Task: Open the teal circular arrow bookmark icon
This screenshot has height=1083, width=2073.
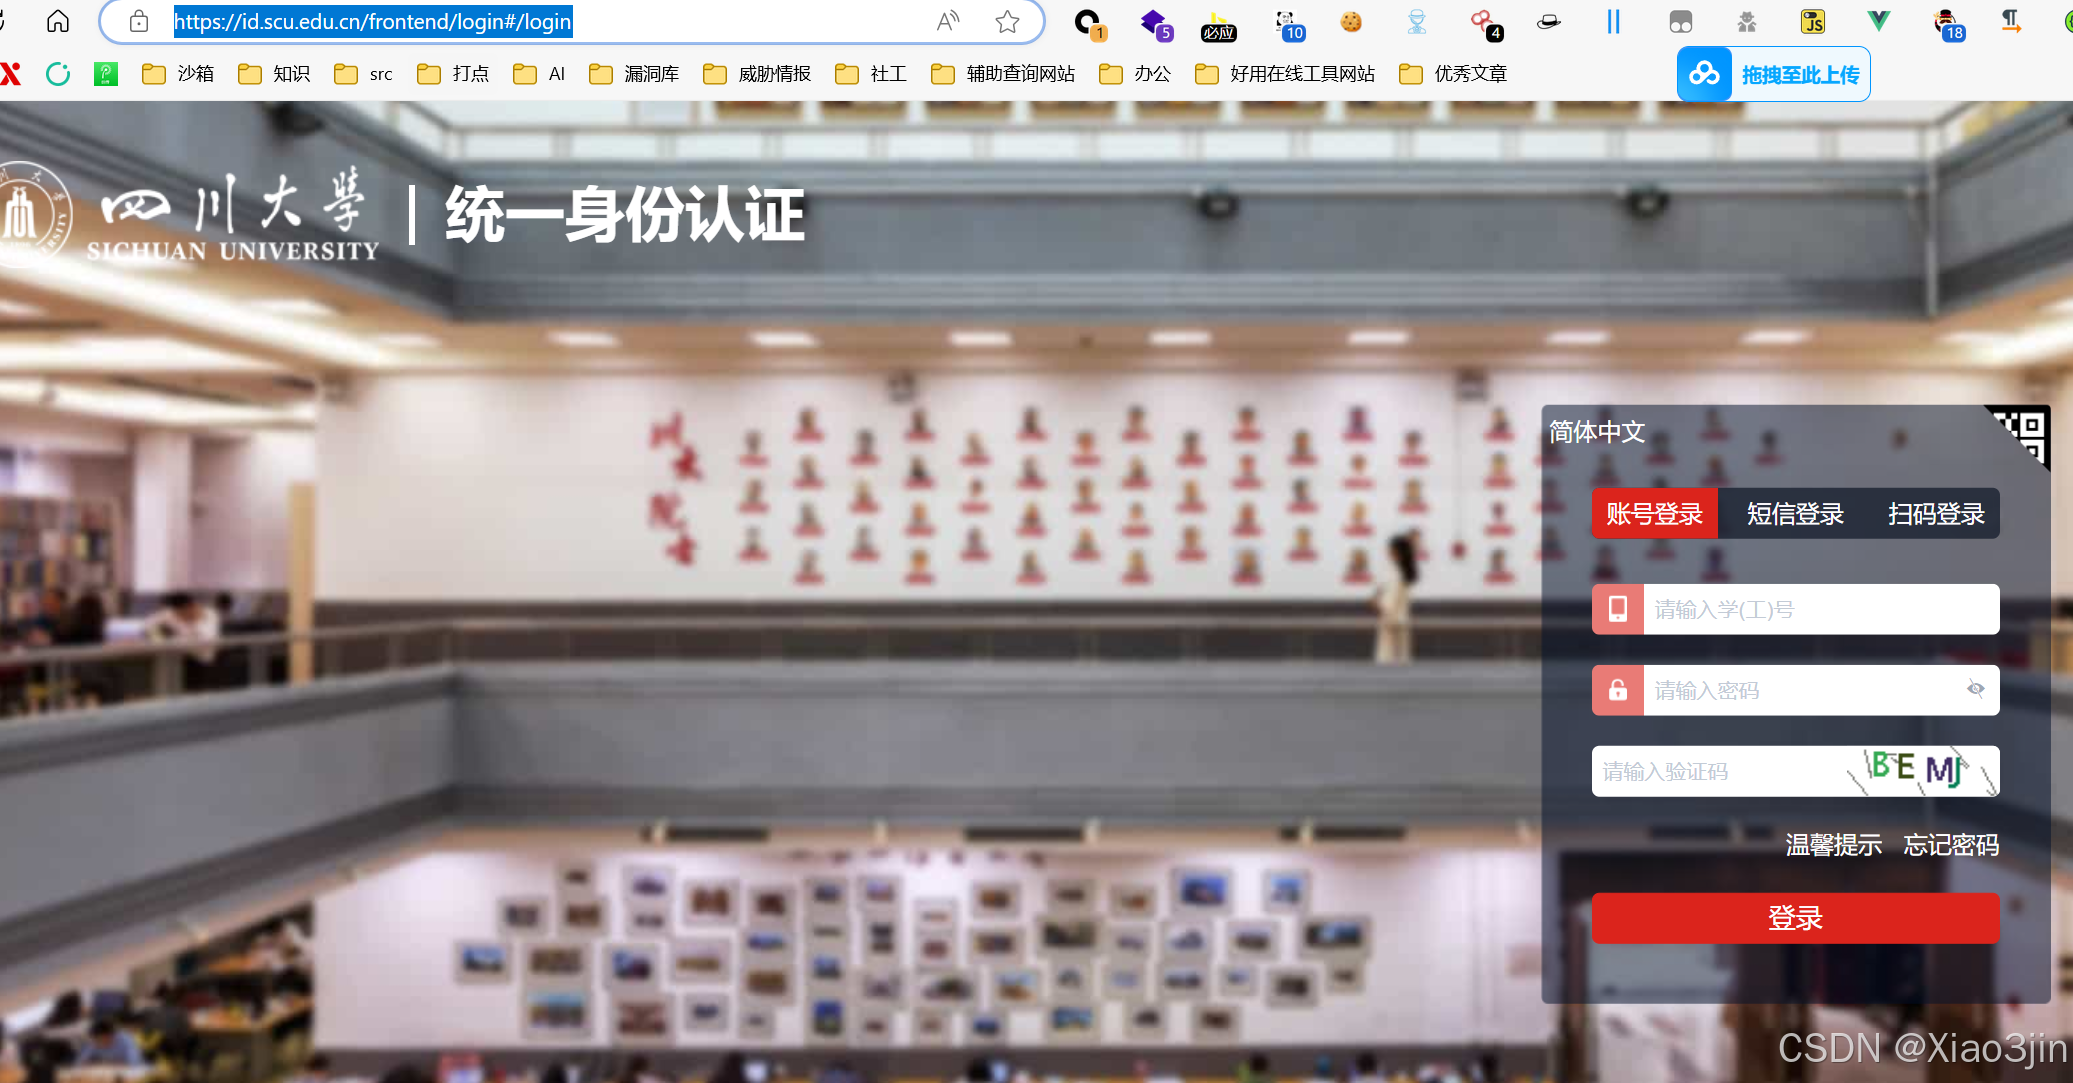Action: pos(58,73)
